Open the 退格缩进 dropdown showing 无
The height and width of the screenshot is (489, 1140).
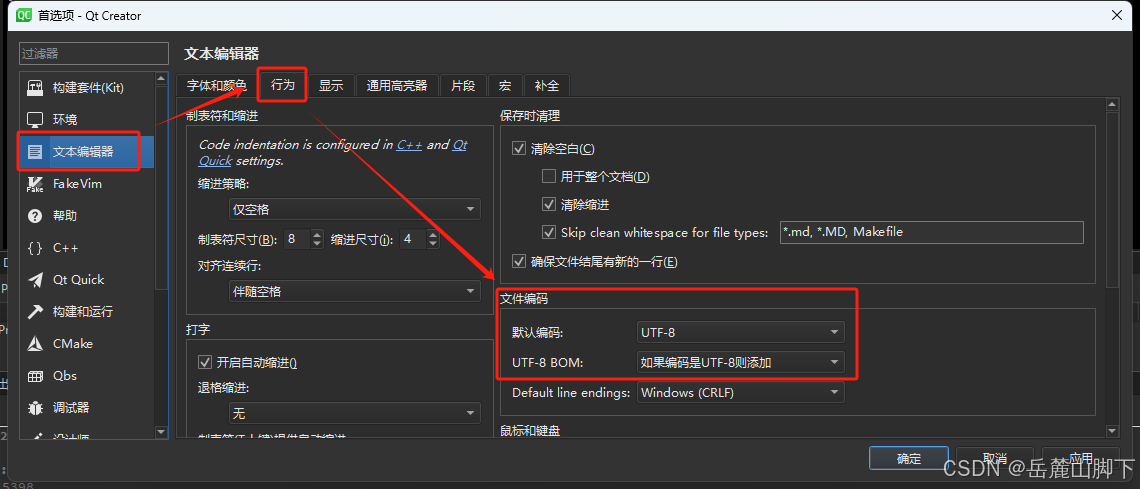pos(354,413)
